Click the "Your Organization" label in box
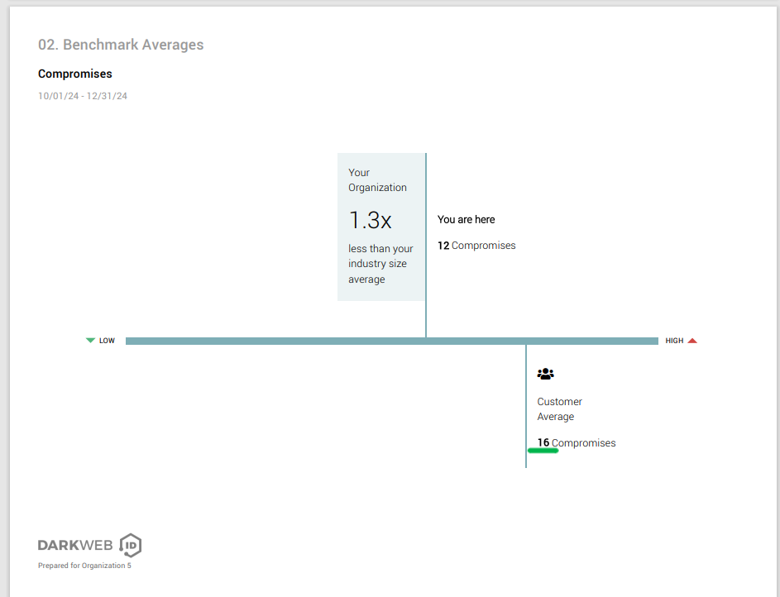Viewport: 780px width, 597px height. click(x=377, y=180)
